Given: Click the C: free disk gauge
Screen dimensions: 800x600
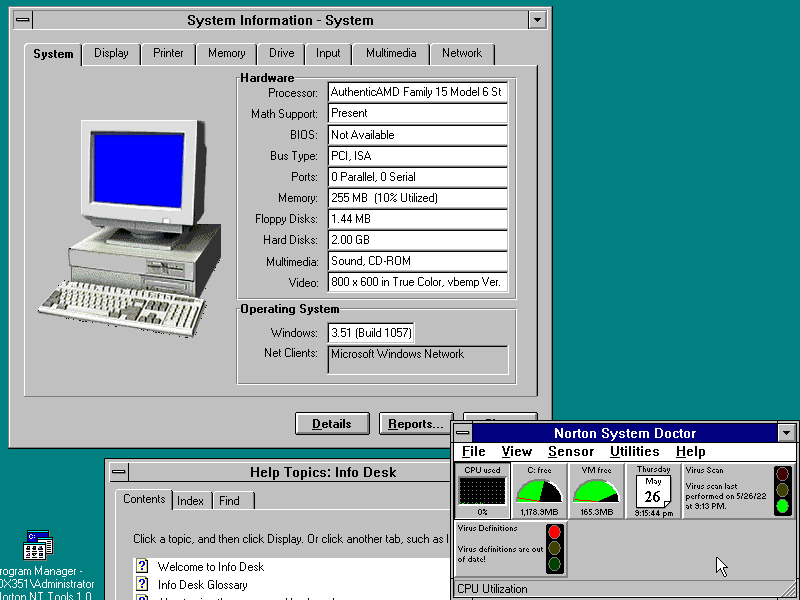Looking at the screenshot, I should 539,491.
